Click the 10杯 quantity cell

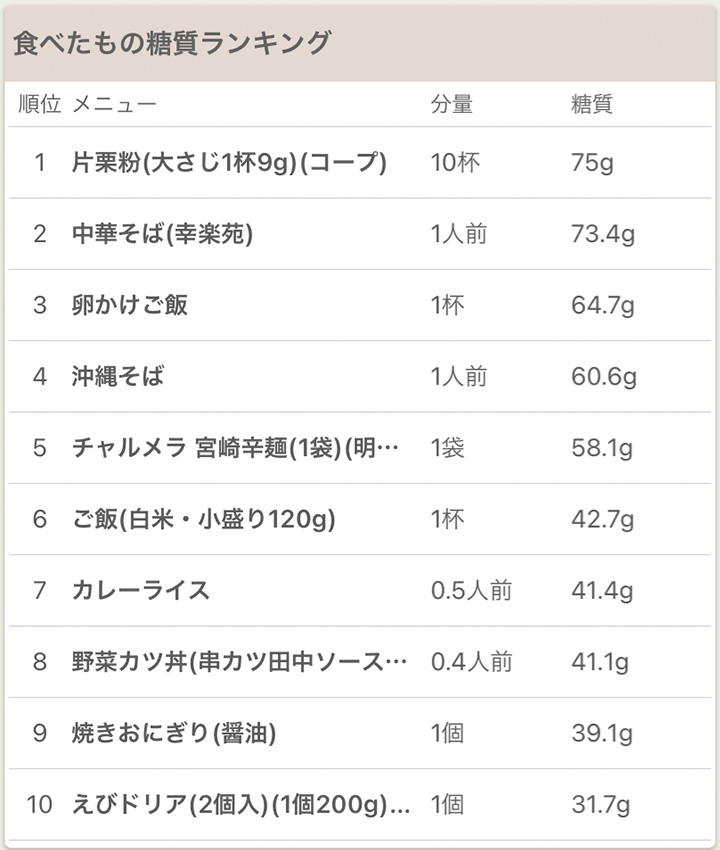coord(455,163)
